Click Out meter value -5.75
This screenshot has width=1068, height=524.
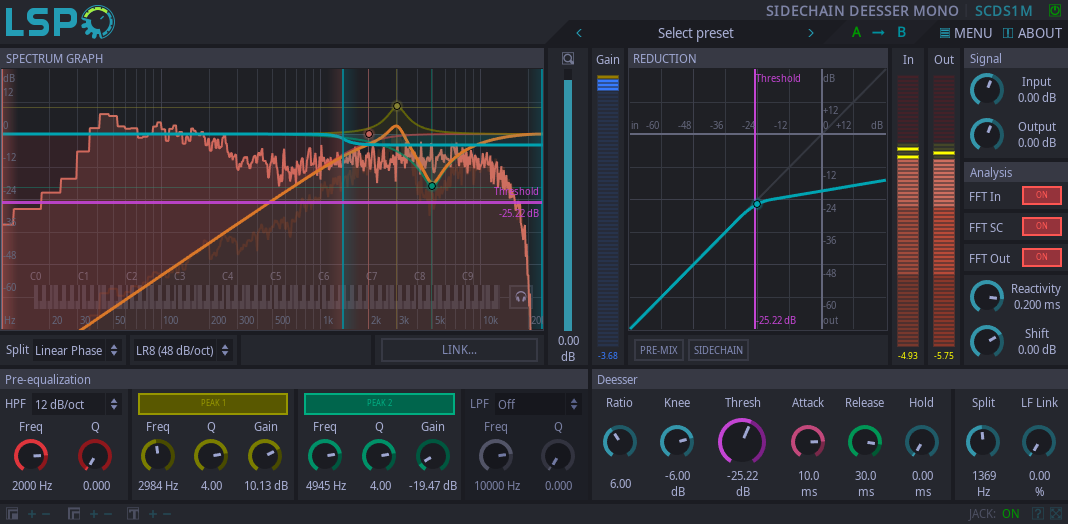pyautogui.click(x=943, y=355)
